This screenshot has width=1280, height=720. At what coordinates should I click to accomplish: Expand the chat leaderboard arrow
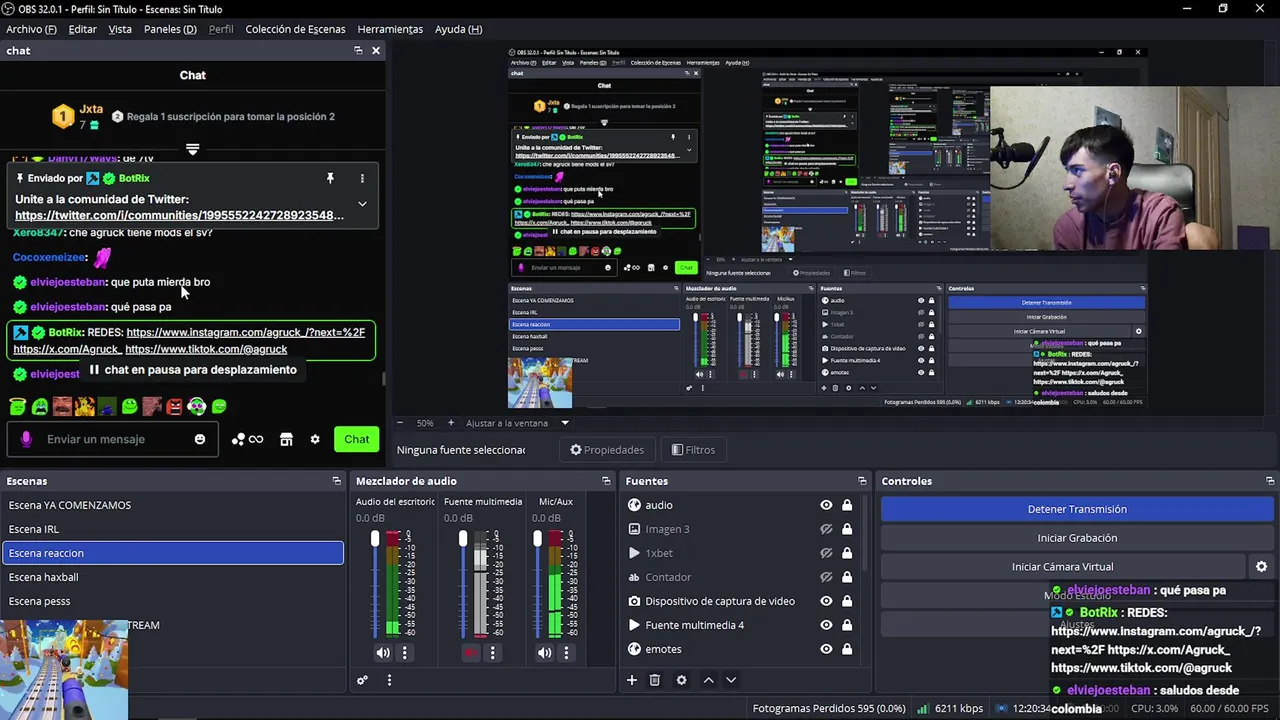[192, 149]
